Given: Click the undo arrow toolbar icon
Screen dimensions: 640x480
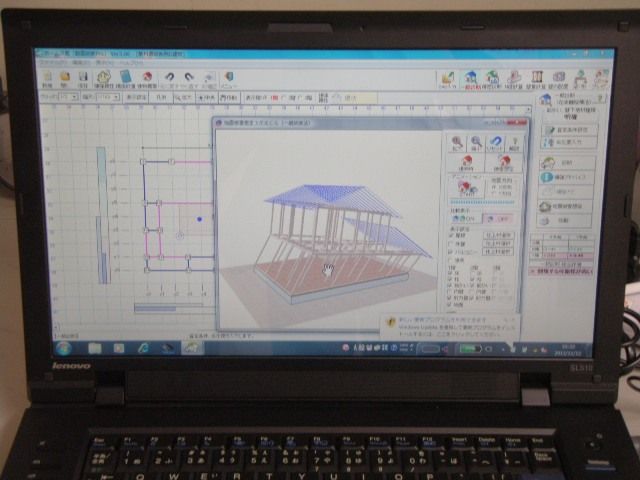Looking at the screenshot, I should [x=169, y=78].
